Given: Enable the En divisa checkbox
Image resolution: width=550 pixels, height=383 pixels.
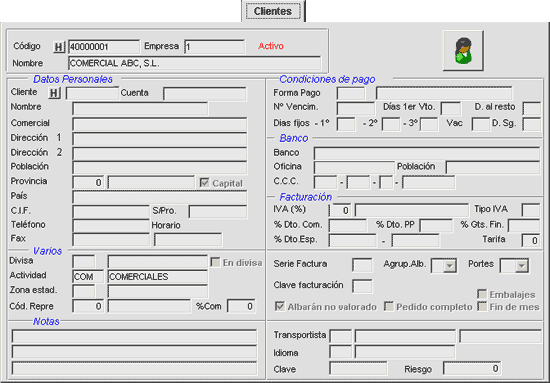Looking at the screenshot, I should pos(215,262).
